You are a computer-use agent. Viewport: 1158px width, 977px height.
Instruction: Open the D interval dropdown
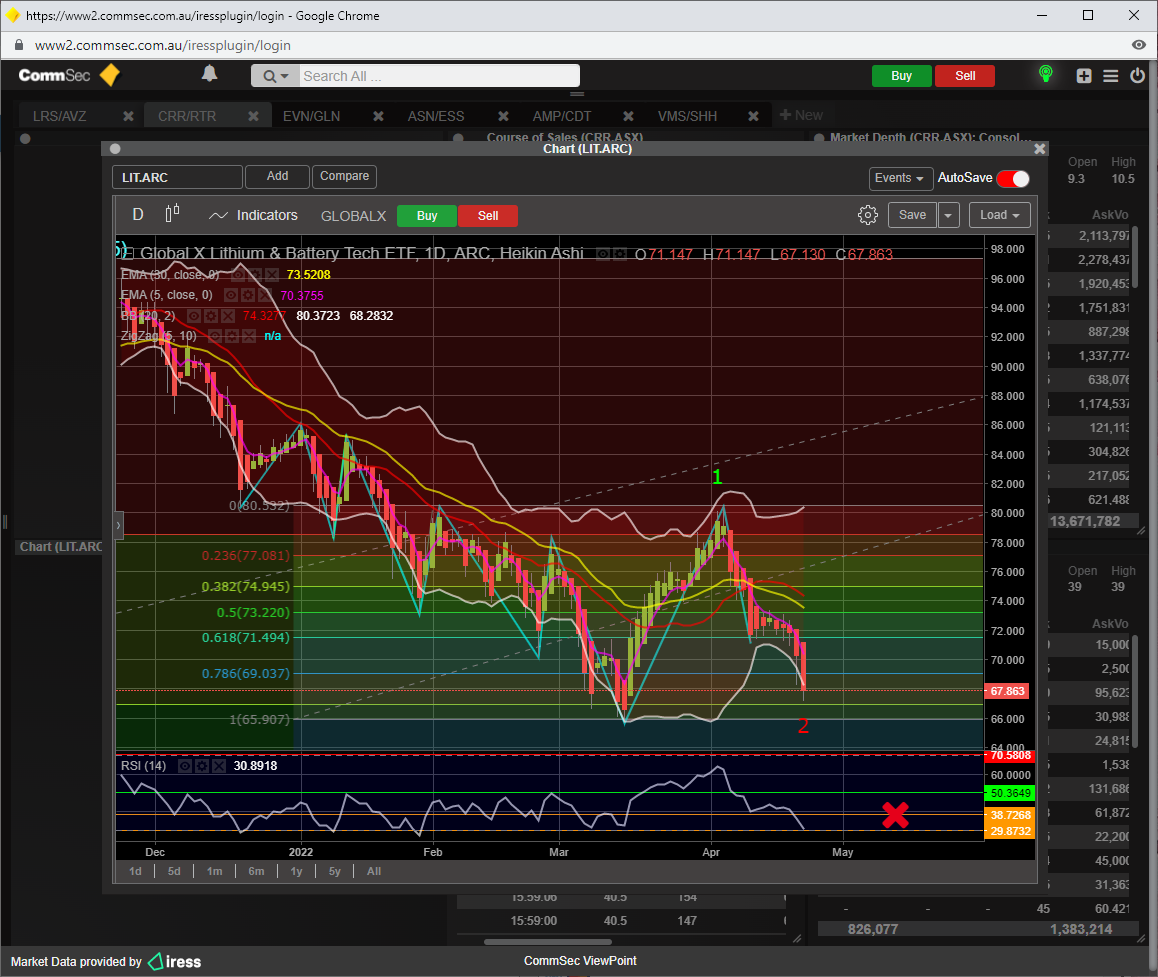137,214
